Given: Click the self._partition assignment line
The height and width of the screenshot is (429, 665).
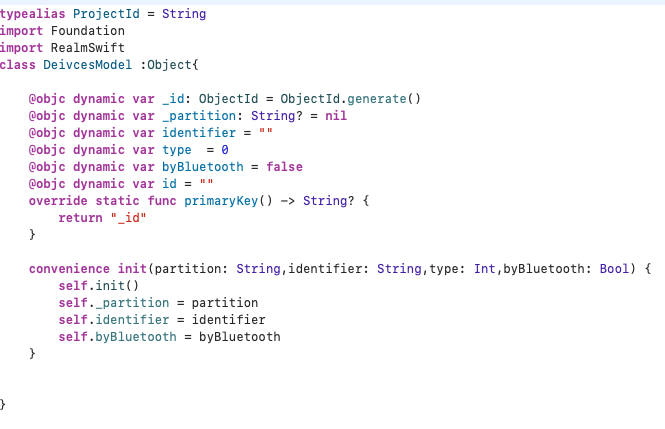Looking at the screenshot, I should [x=158, y=303].
